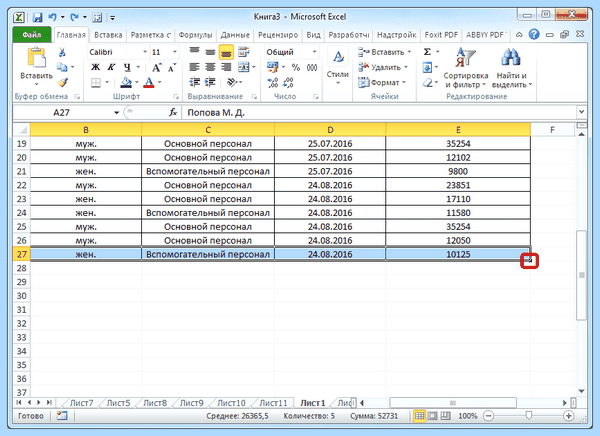Click AutoSum sigma icon
Image resolution: width=600 pixels, height=436 pixels.
click(x=427, y=52)
